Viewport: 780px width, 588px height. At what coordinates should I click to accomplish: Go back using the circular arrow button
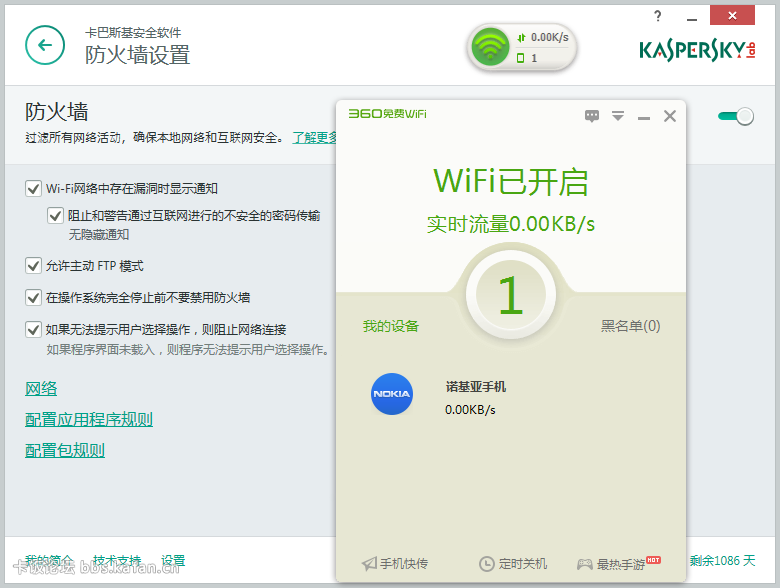(x=45, y=45)
